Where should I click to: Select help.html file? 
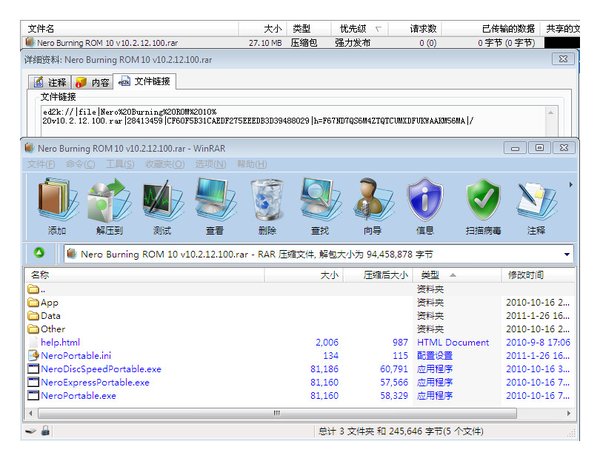[300, 342]
